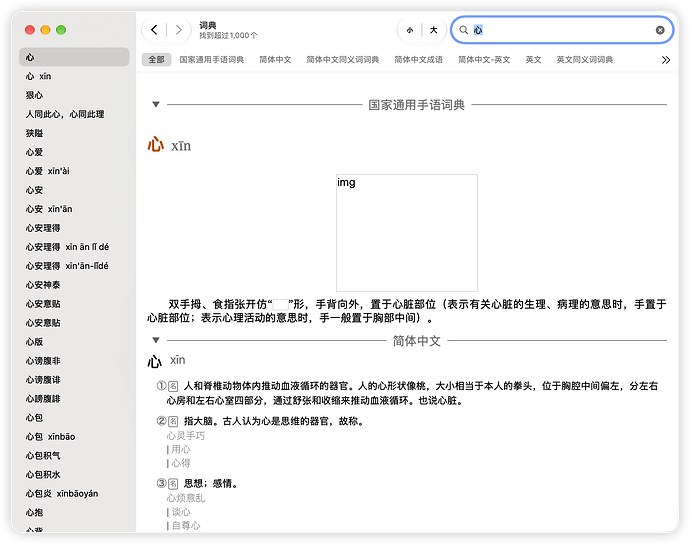The height and width of the screenshot is (544, 690).
Task: Open the 谈心 example link
Action: point(181,512)
